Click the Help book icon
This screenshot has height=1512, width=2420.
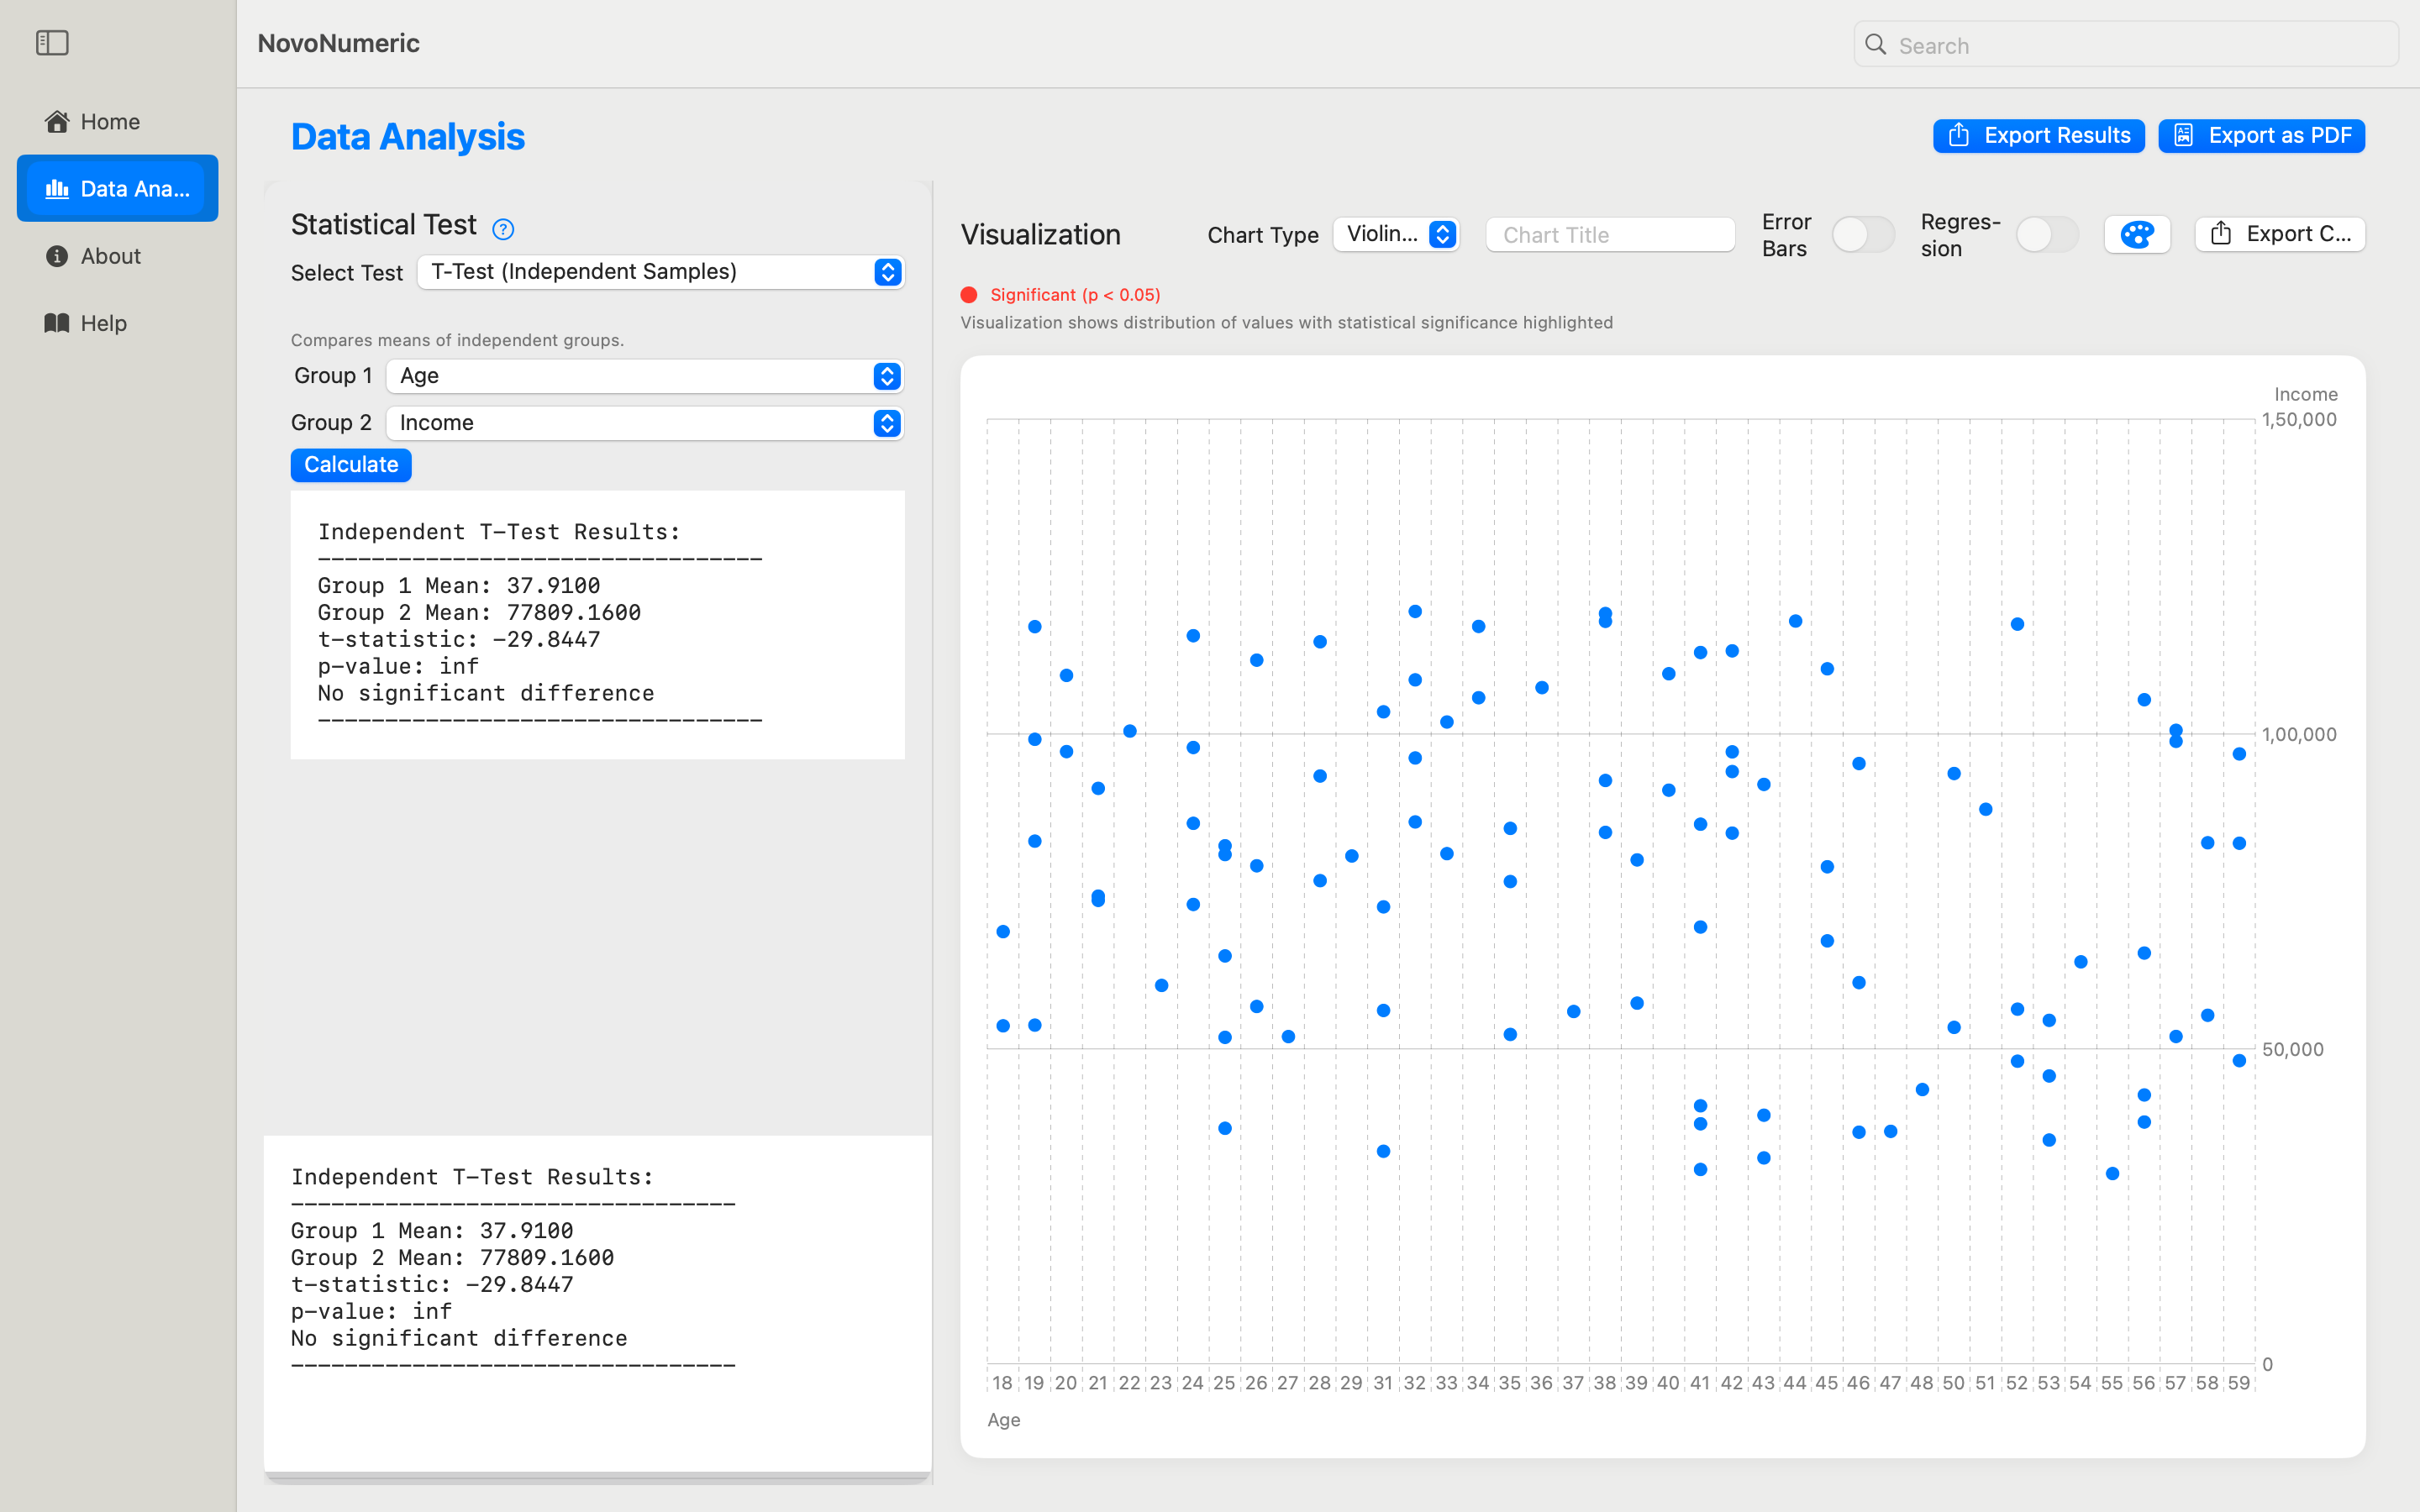[x=57, y=323]
